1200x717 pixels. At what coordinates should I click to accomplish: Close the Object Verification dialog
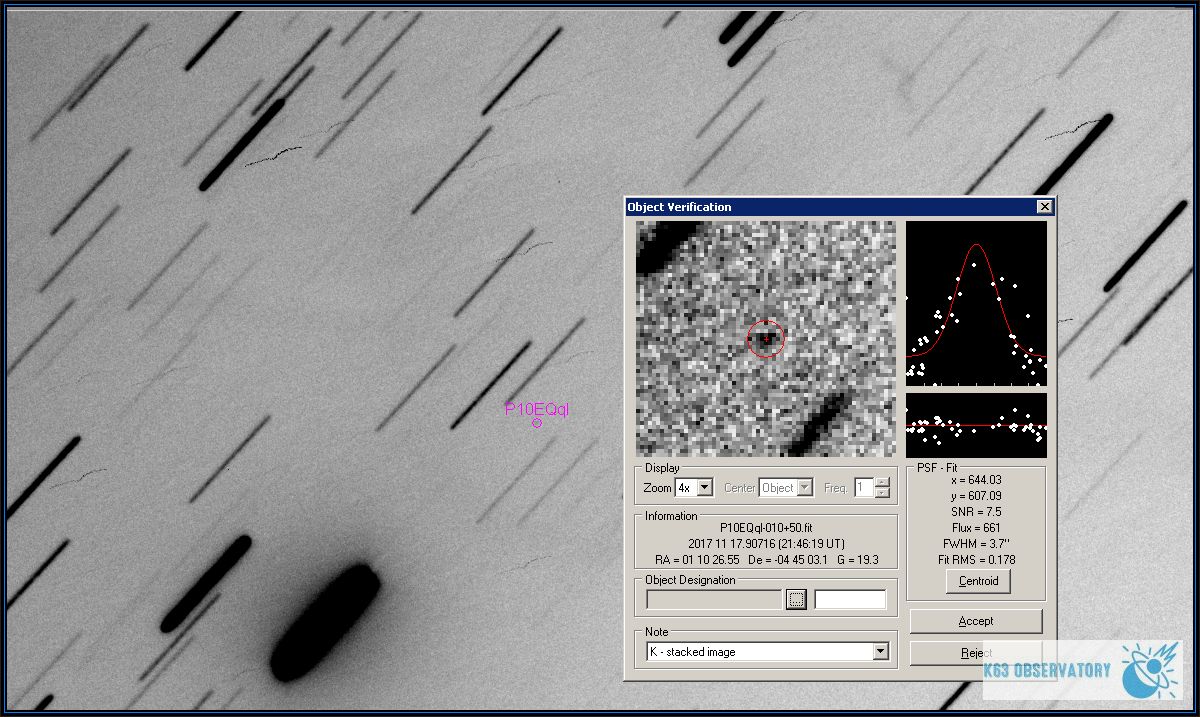tap(1044, 207)
